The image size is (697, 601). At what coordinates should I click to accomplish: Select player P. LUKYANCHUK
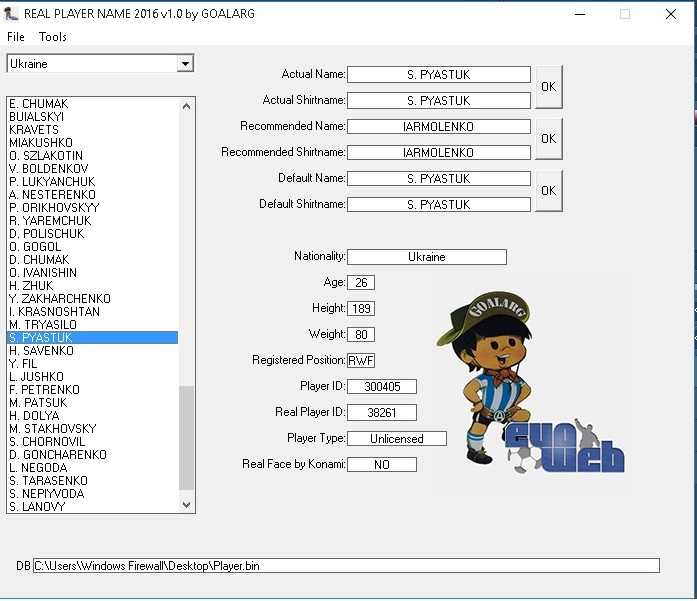92,181
